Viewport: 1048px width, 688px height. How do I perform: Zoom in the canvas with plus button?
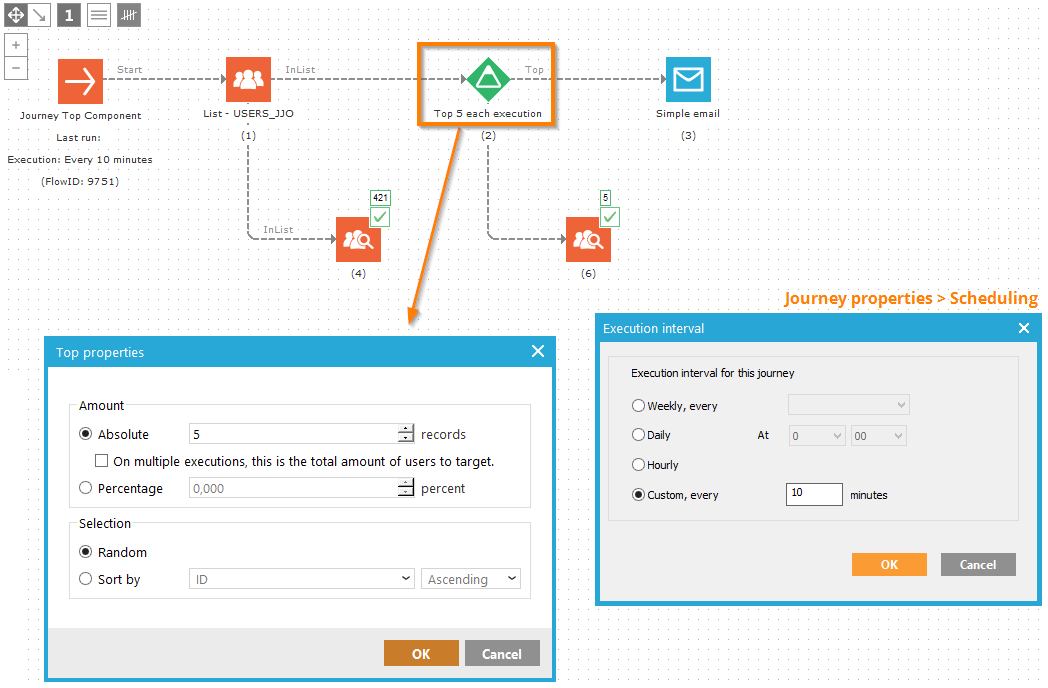pos(16,46)
